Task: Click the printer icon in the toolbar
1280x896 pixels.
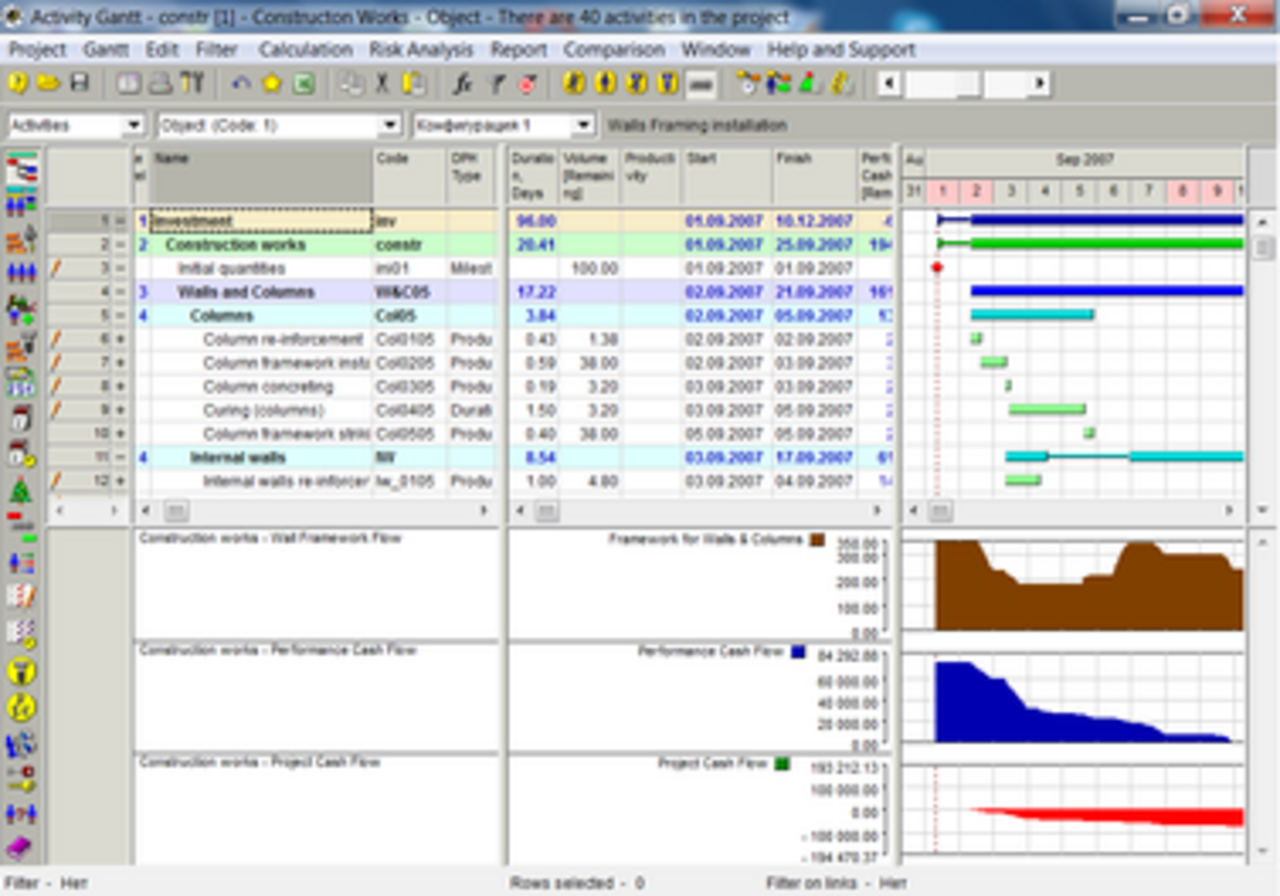Action: click(x=160, y=84)
